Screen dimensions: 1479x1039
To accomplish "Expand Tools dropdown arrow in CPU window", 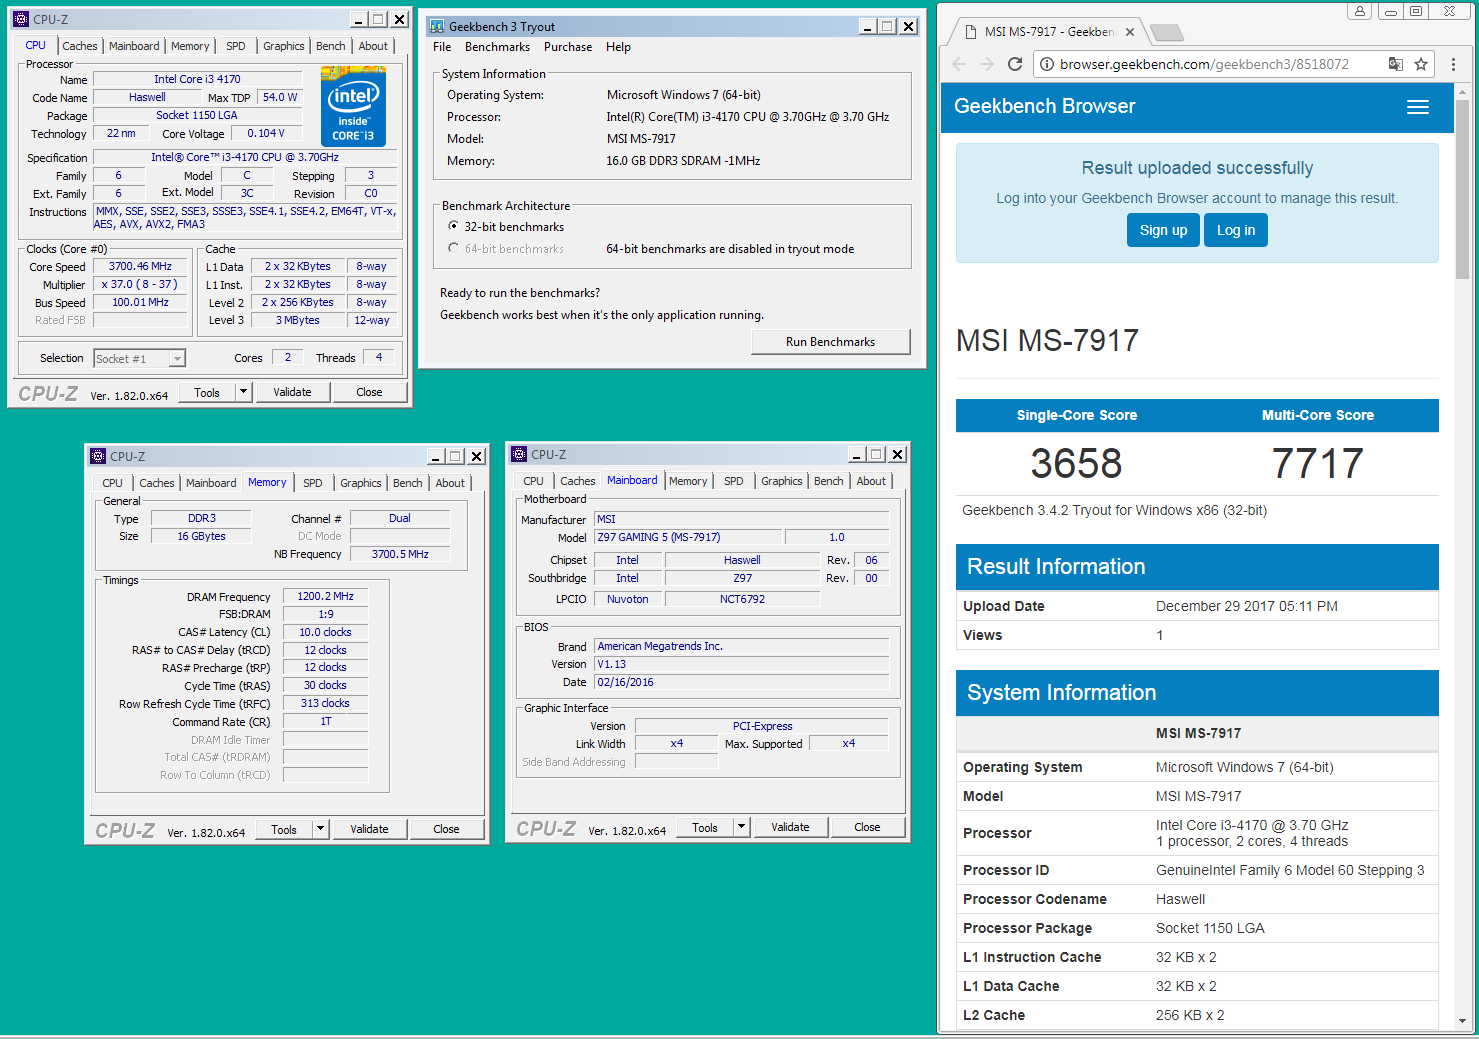I will (243, 392).
